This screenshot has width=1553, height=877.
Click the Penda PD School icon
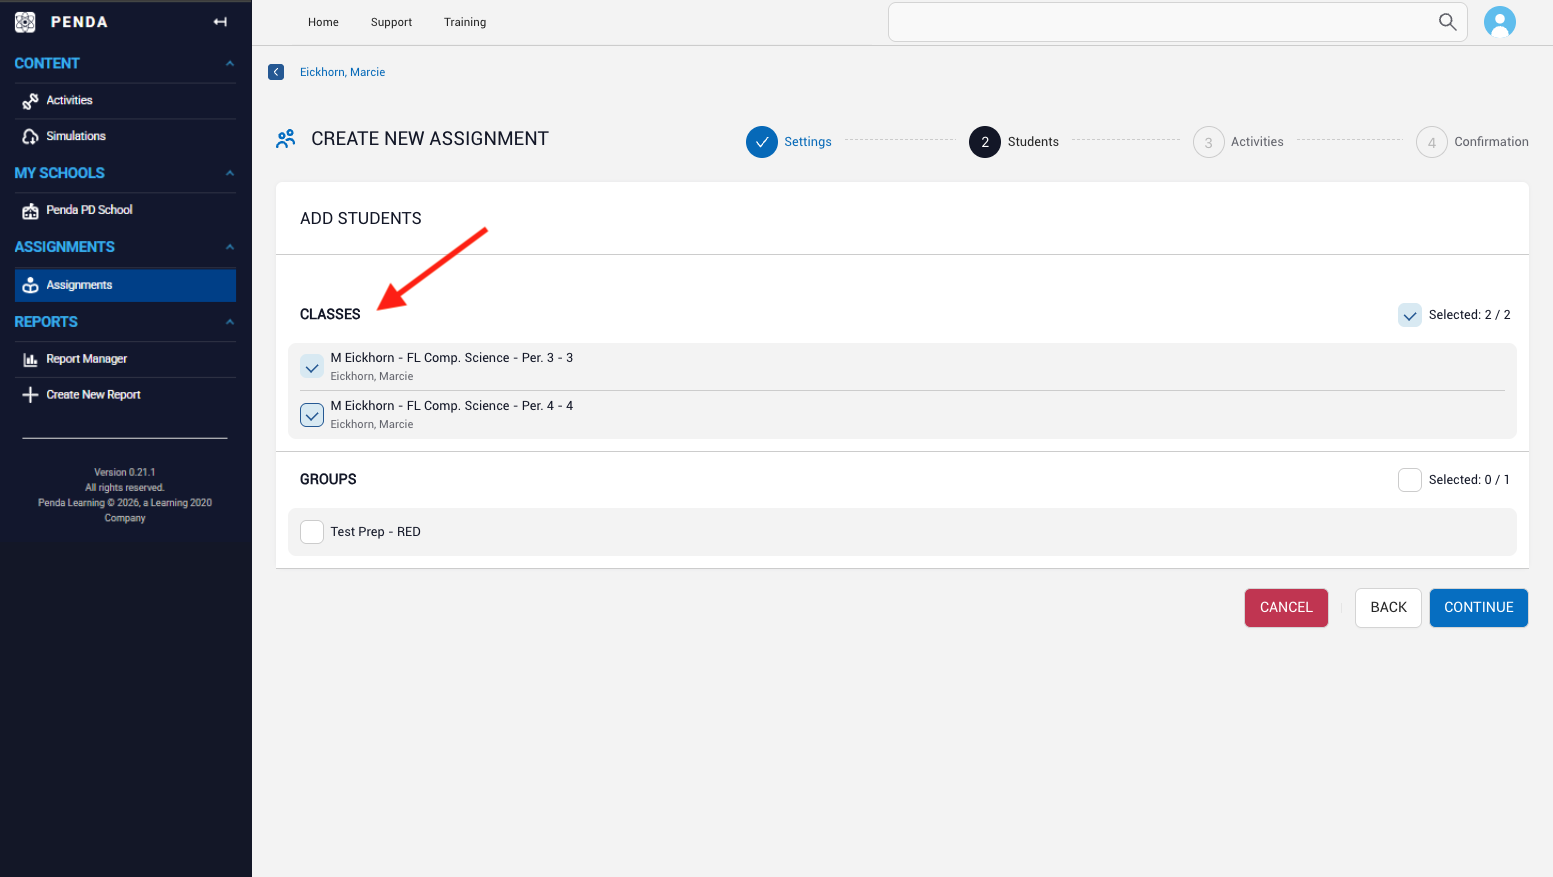point(31,211)
